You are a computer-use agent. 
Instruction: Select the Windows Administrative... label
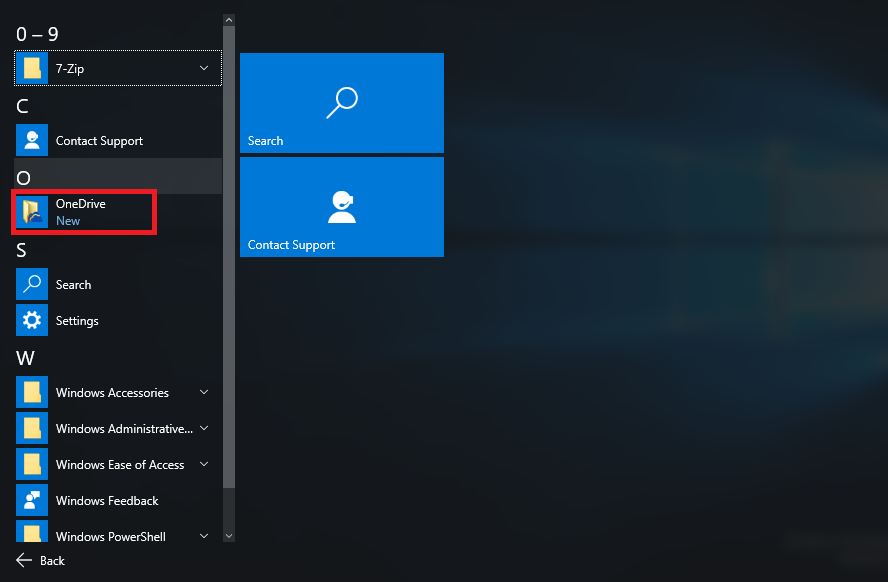tap(124, 429)
